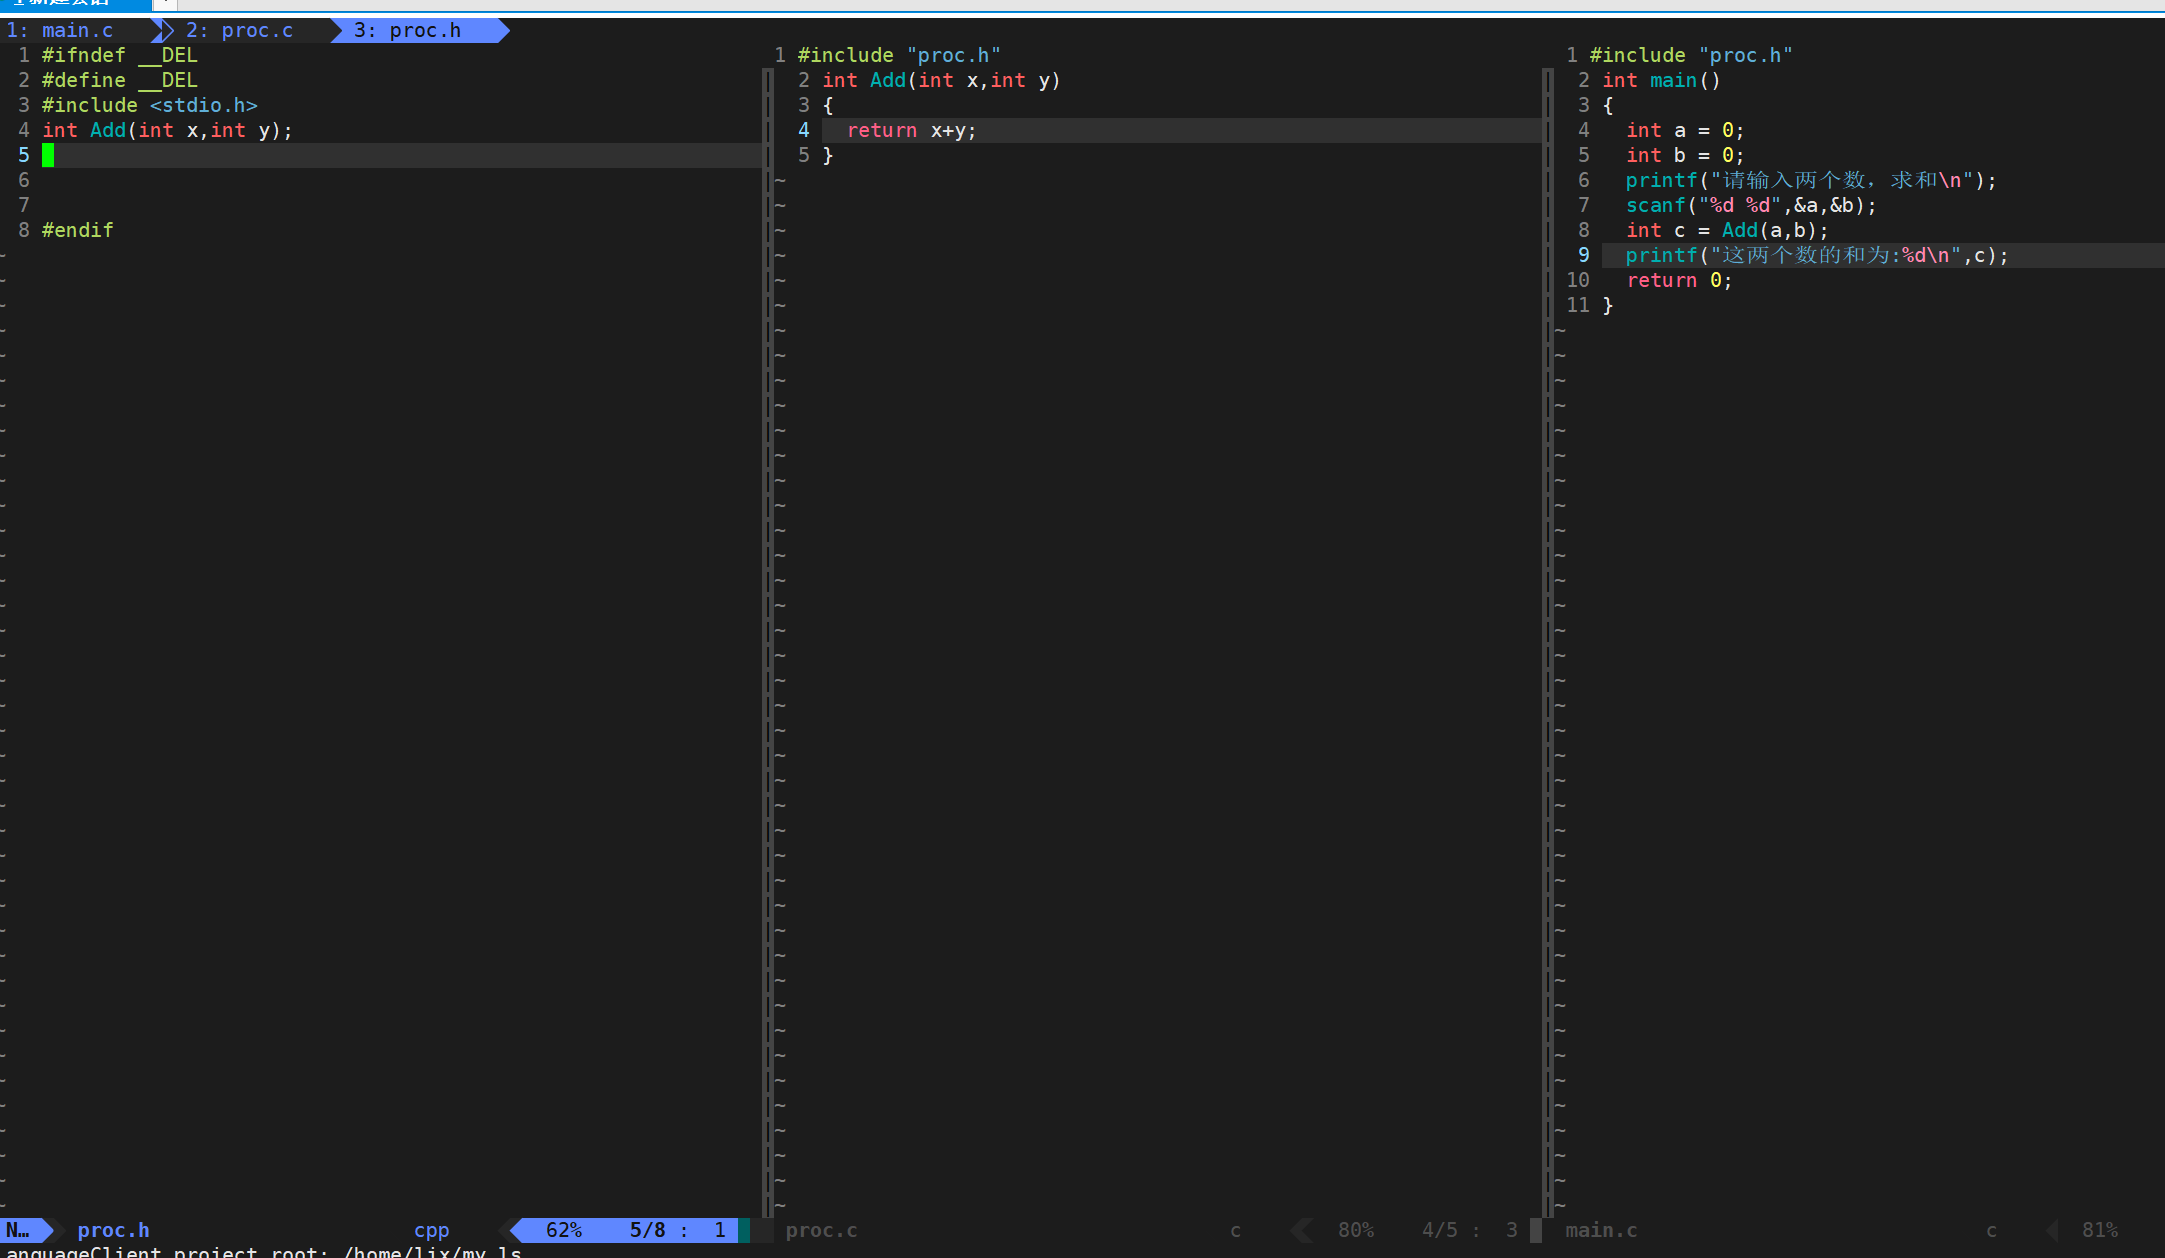2165x1258 pixels.
Task: Place cursor on '#endif' in proc.h
Action: pos(78,230)
